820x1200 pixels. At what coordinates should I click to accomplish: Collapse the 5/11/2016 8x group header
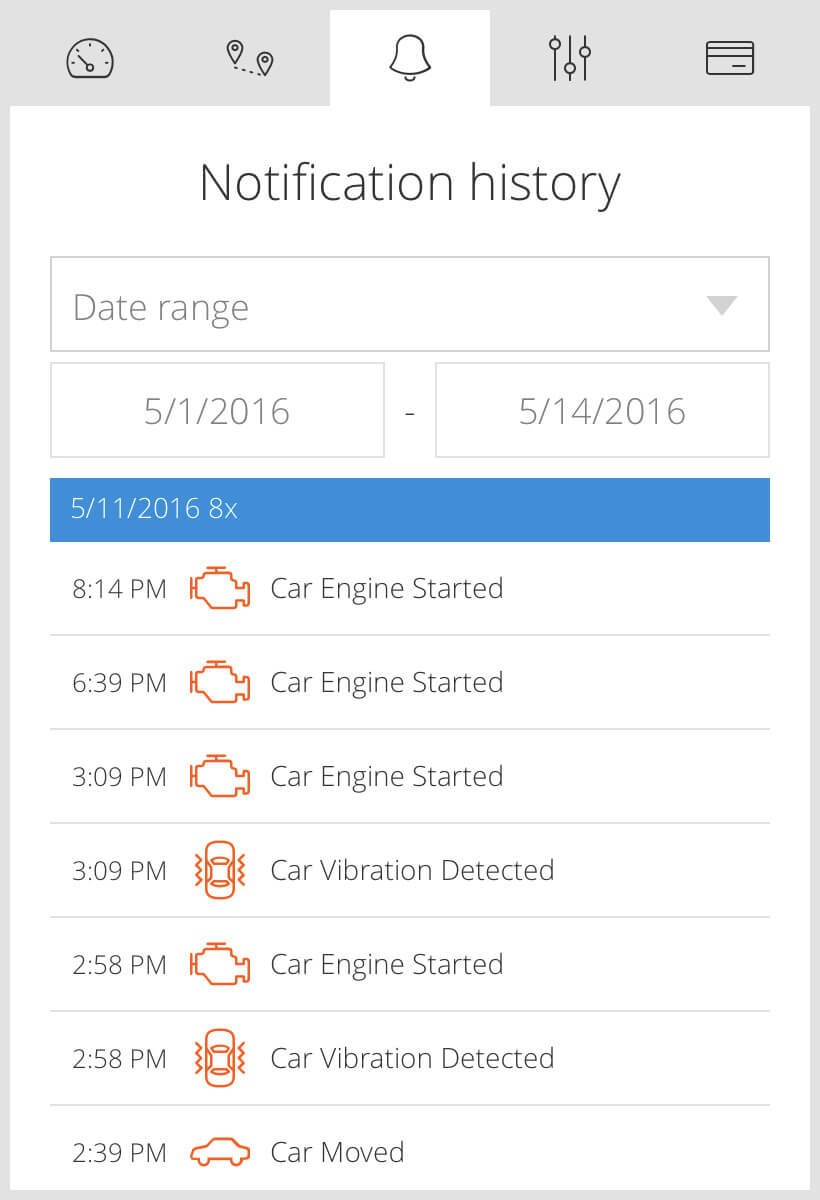click(410, 509)
